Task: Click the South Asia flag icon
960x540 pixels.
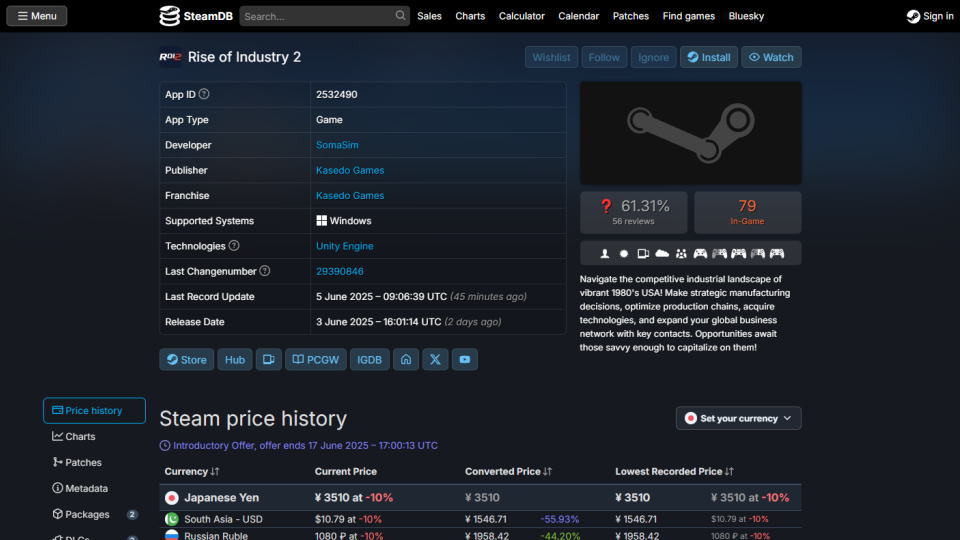Action: 171,519
